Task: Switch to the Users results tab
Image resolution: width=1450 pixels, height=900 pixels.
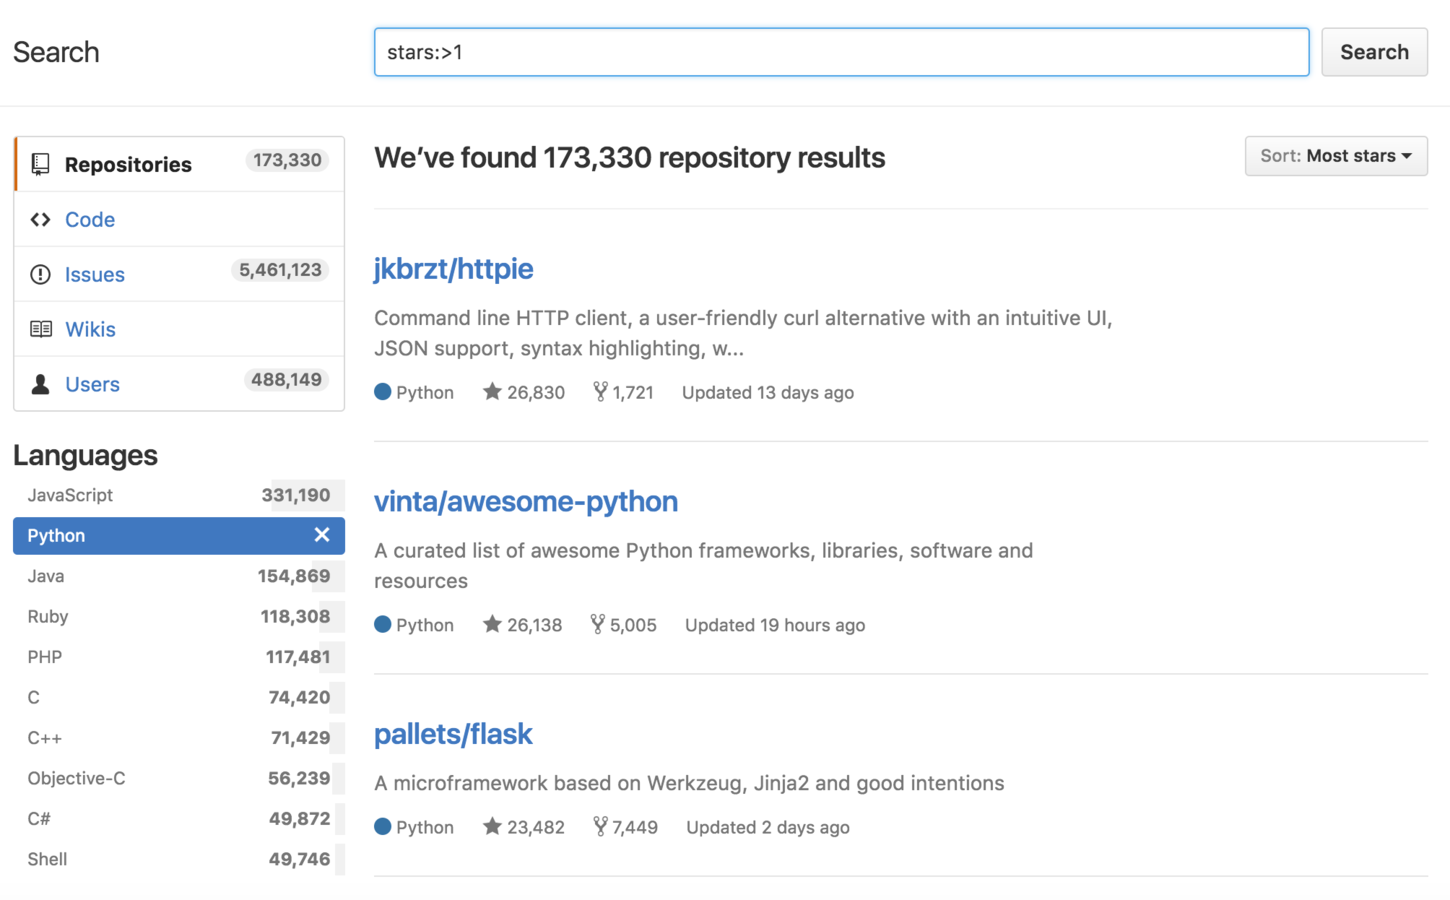Action: point(179,384)
